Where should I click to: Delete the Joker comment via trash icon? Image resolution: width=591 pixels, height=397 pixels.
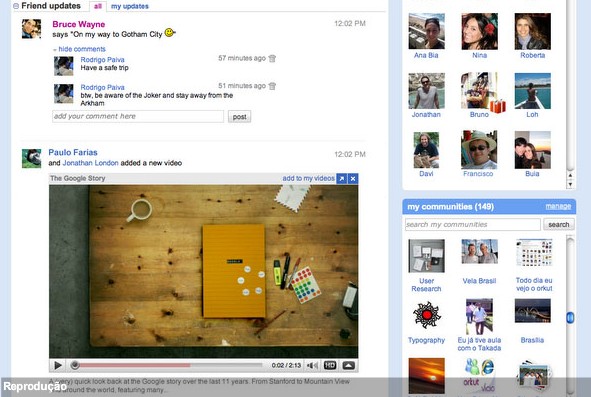coord(272,86)
